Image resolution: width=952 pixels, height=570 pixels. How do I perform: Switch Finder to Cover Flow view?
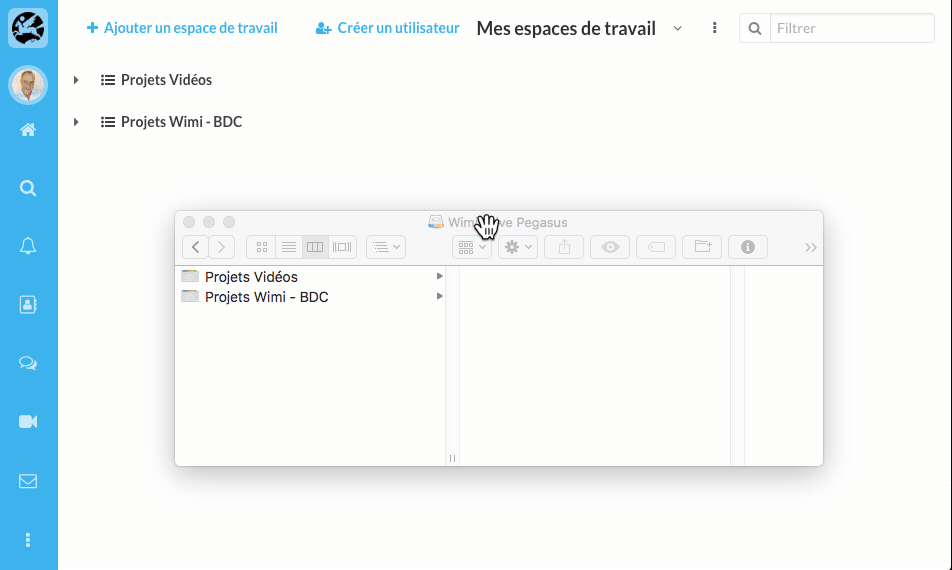[x=343, y=247]
